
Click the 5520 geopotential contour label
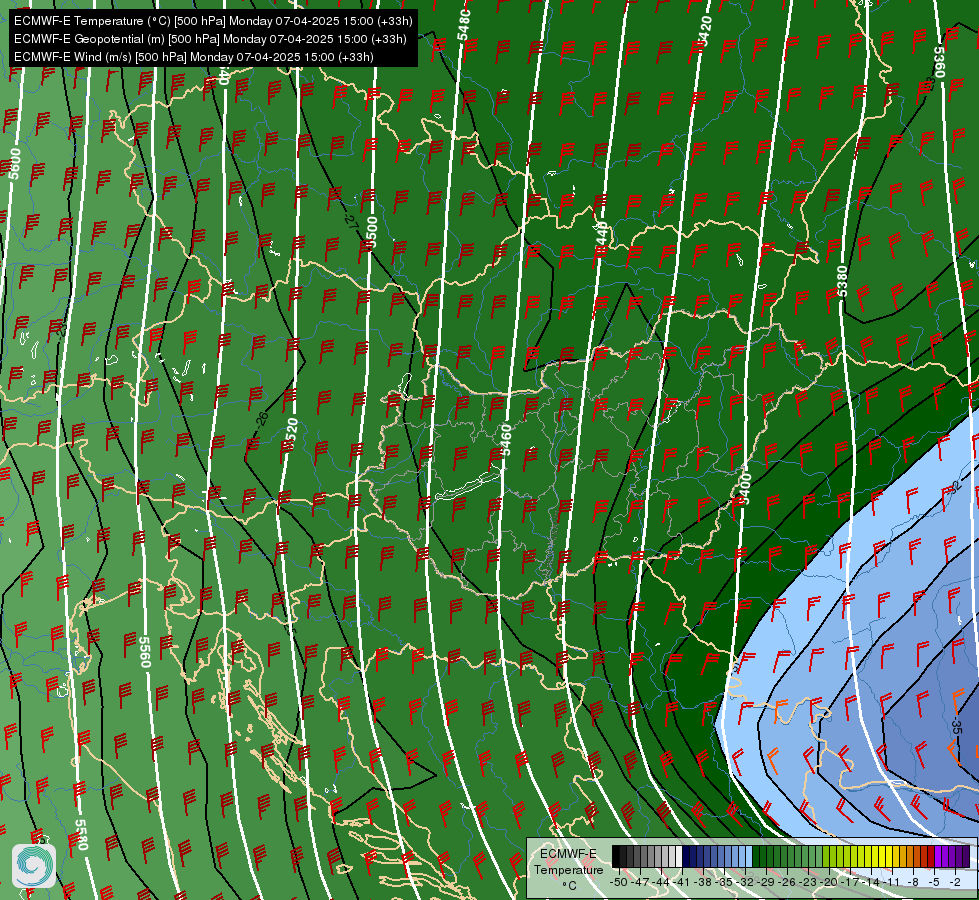(292, 434)
